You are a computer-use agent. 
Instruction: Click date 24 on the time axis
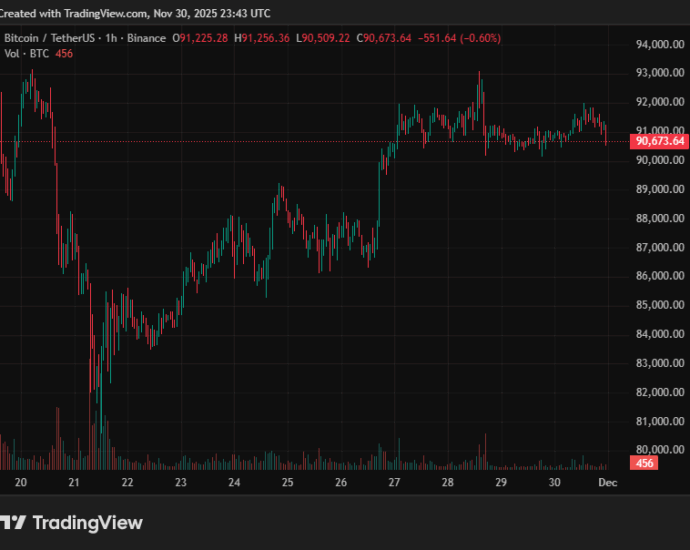[x=234, y=482]
